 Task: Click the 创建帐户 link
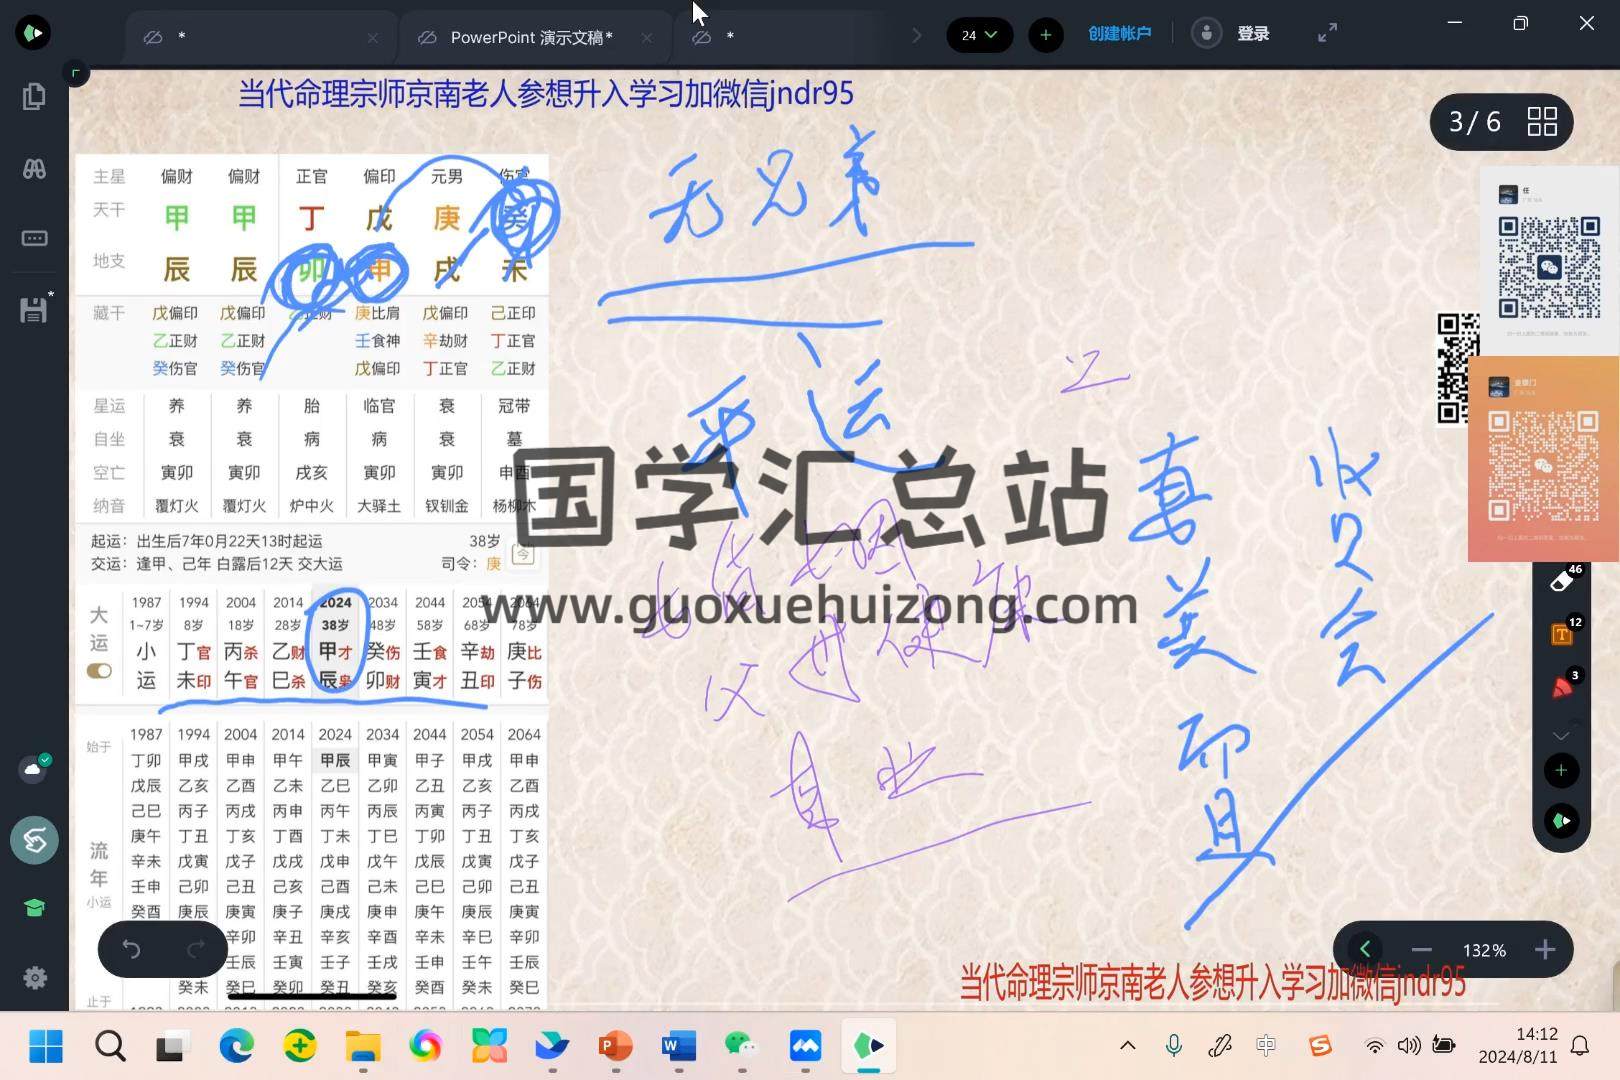coord(1119,34)
